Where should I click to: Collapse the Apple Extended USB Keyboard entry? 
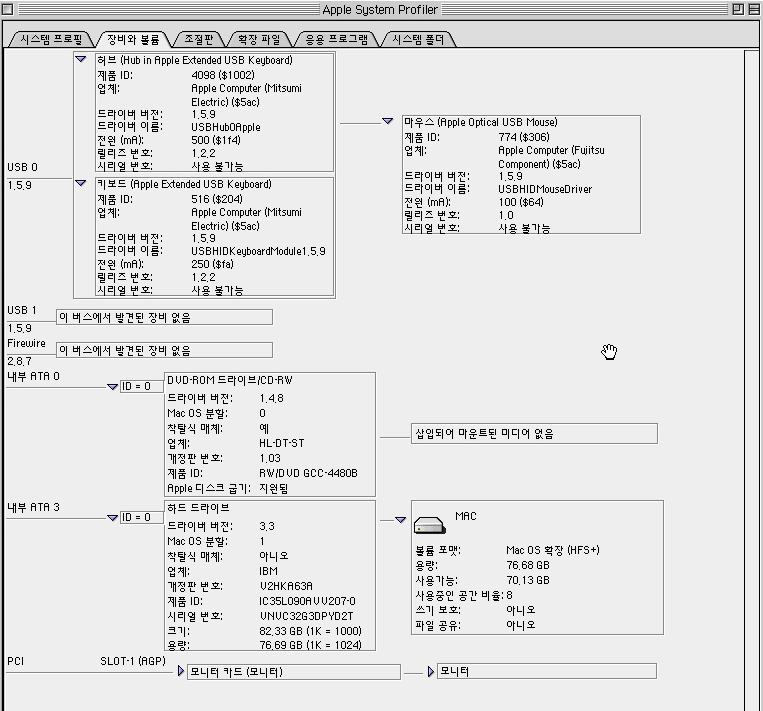(x=81, y=184)
